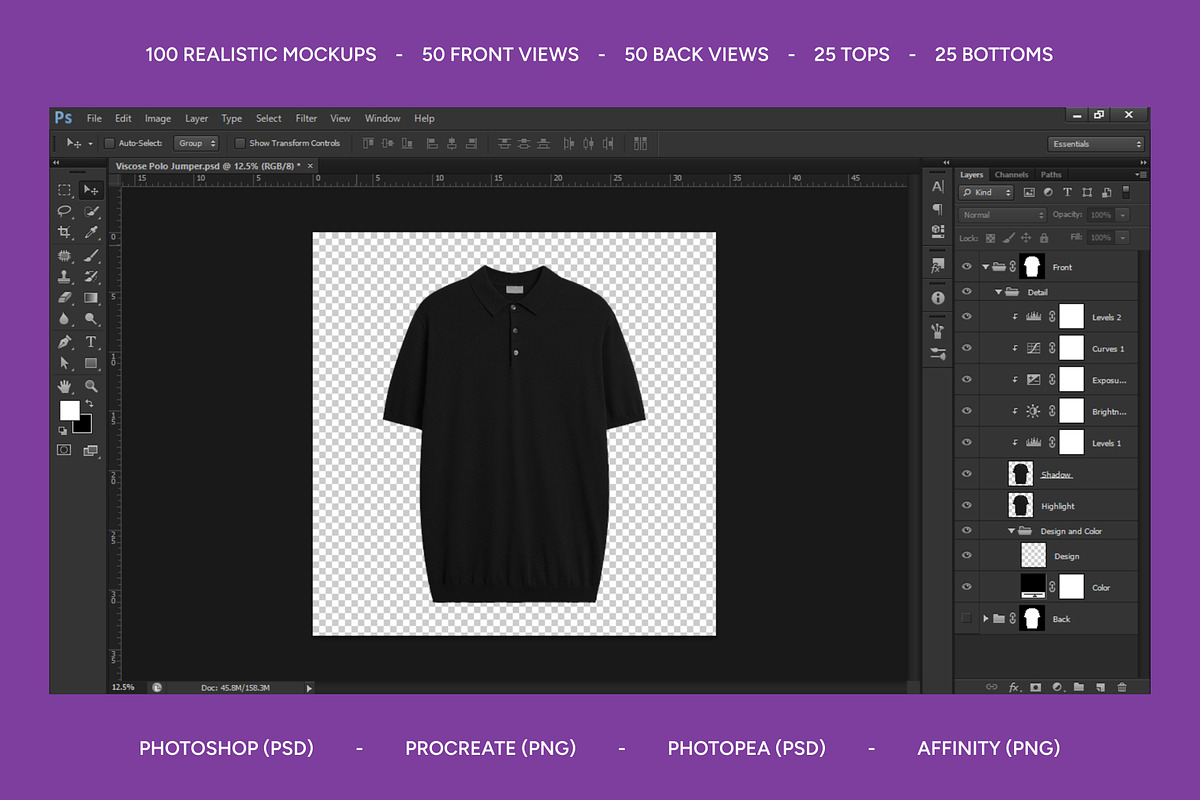Expand the Back group
This screenshot has width=1200, height=800.
point(986,618)
